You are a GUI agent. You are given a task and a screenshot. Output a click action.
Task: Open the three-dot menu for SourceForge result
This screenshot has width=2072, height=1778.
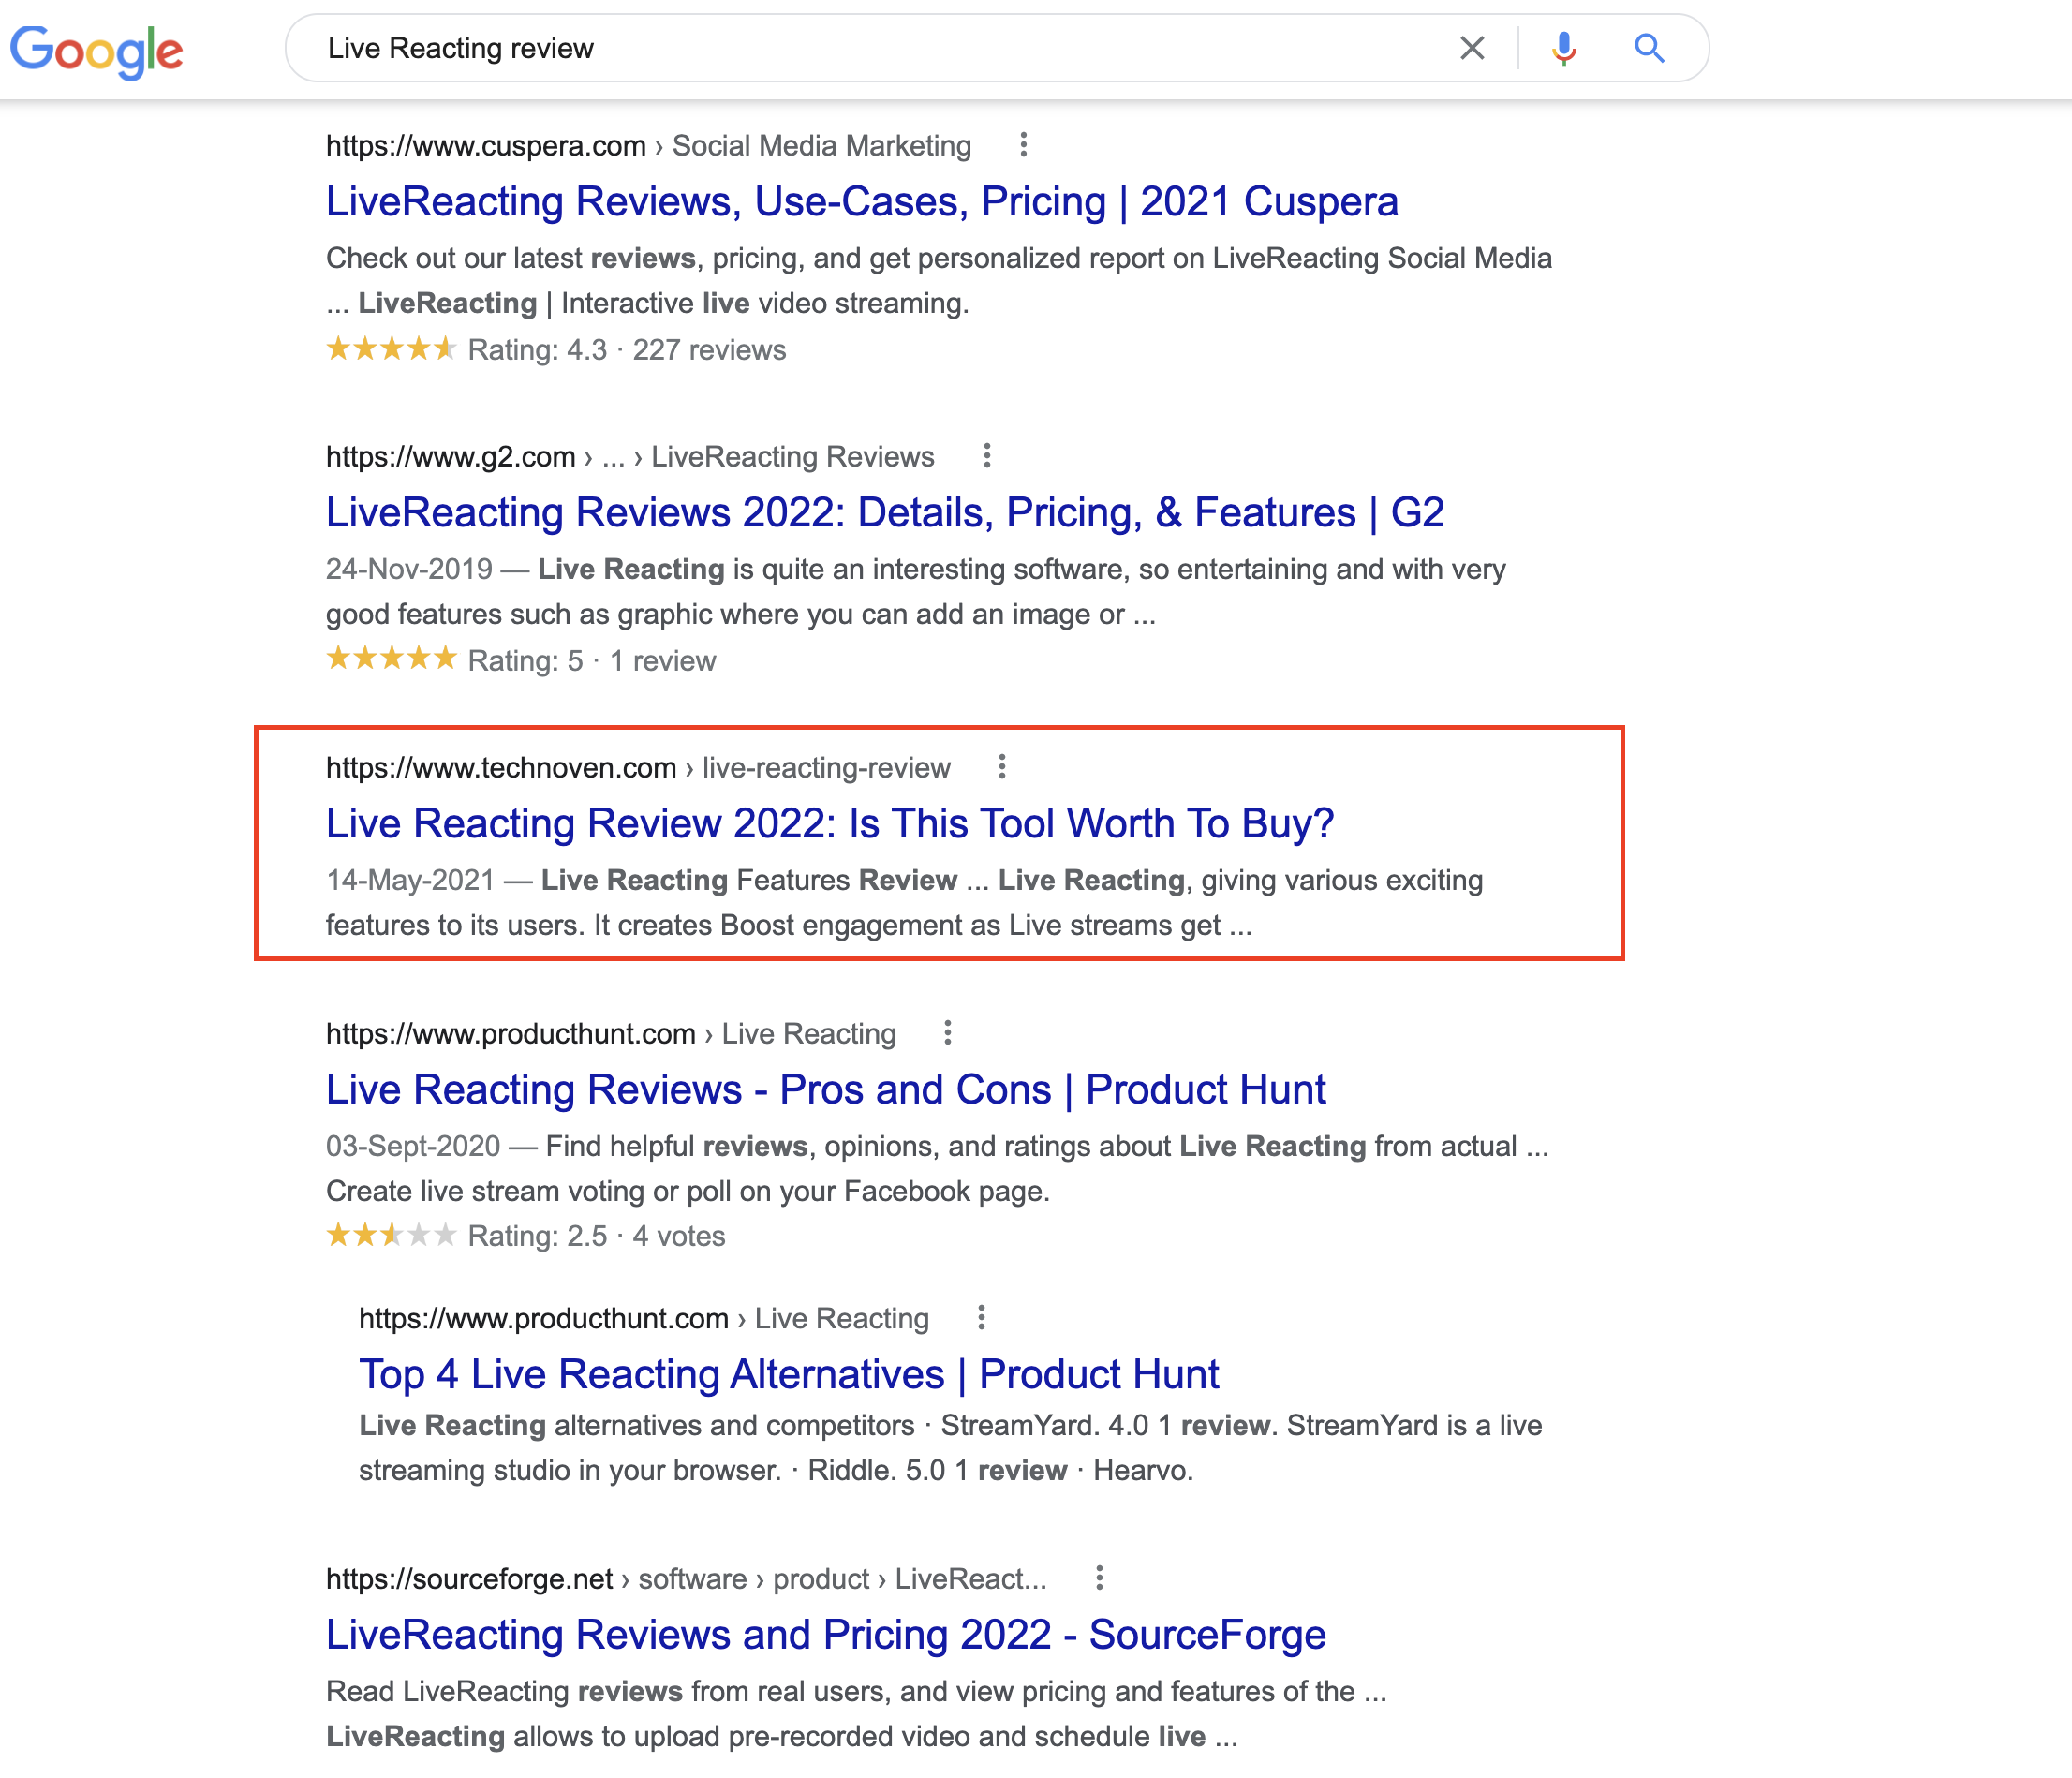click(x=1099, y=1578)
